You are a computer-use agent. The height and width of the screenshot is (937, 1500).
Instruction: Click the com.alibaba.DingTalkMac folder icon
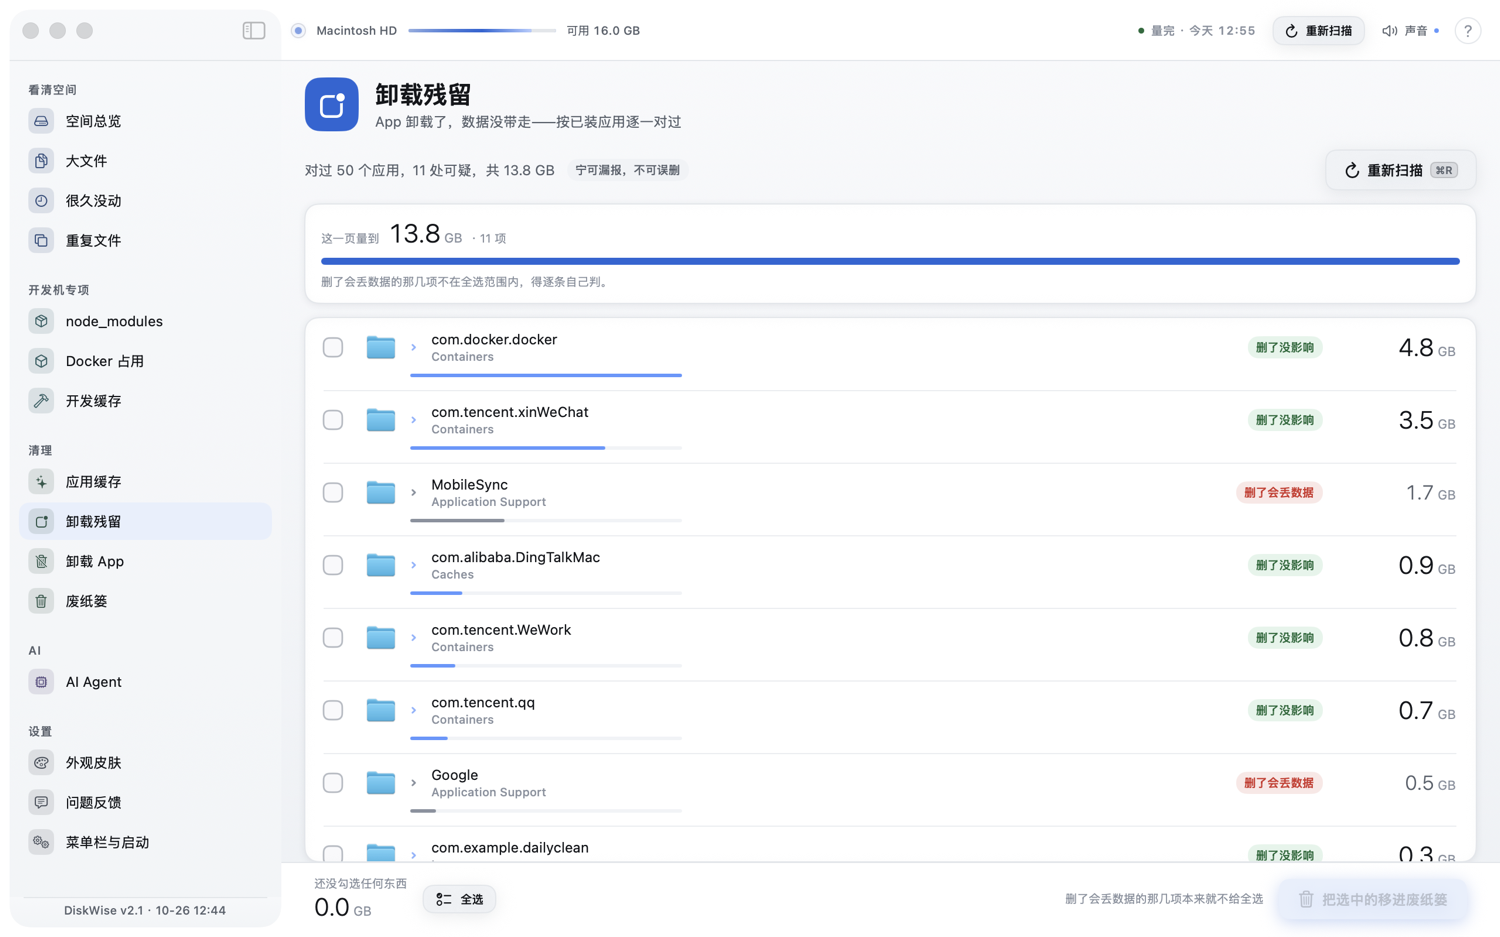[x=380, y=565]
